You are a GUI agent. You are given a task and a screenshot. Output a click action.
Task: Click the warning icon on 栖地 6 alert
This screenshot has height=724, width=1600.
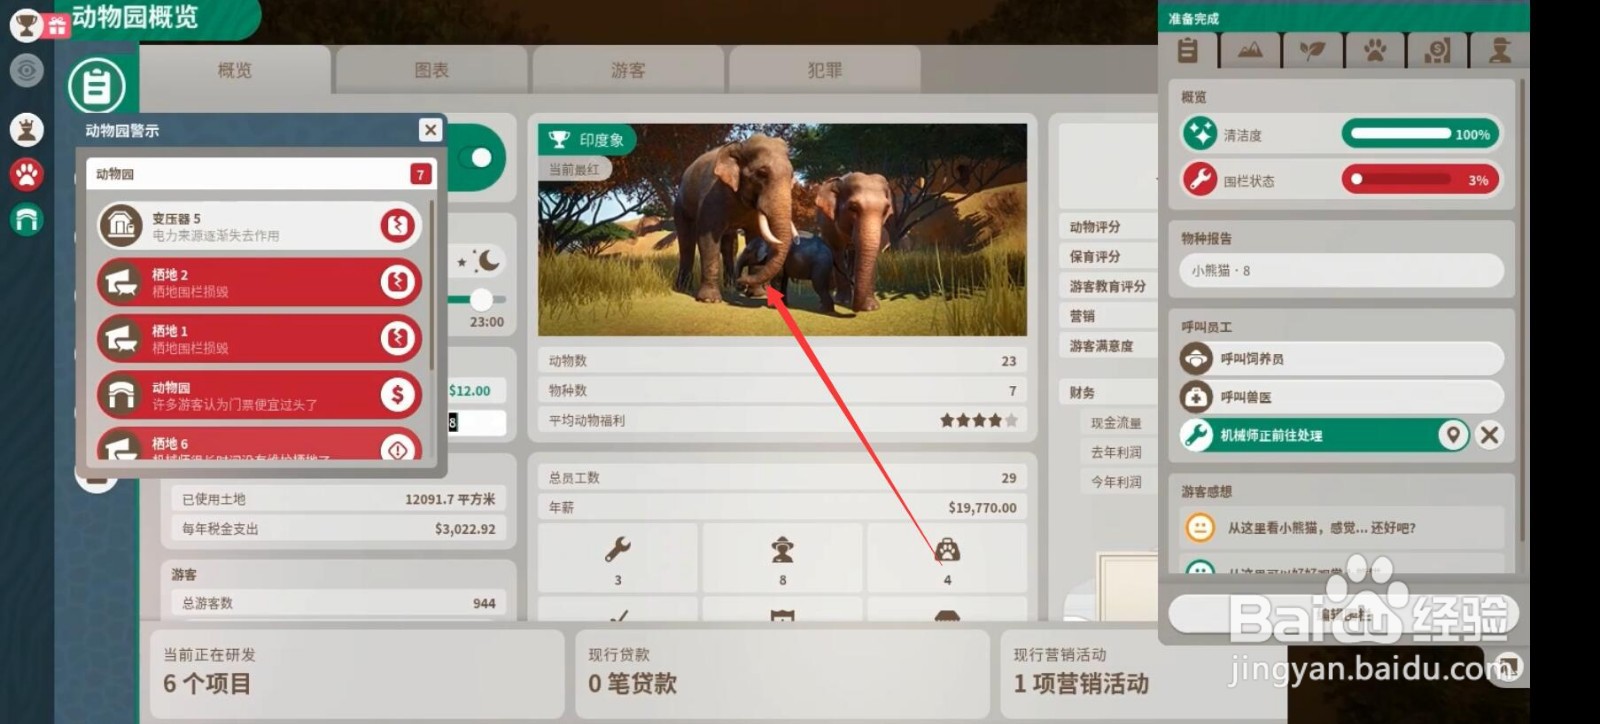[x=398, y=449]
